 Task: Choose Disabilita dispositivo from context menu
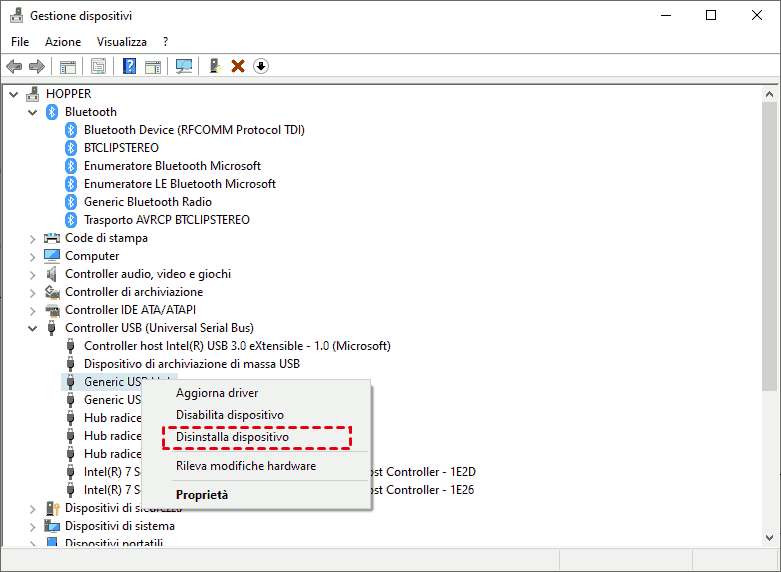tap(257, 415)
